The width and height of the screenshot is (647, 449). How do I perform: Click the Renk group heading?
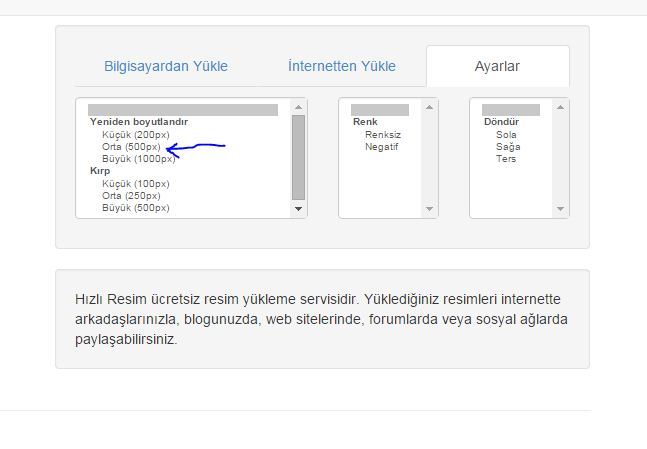tap(365, 122)
